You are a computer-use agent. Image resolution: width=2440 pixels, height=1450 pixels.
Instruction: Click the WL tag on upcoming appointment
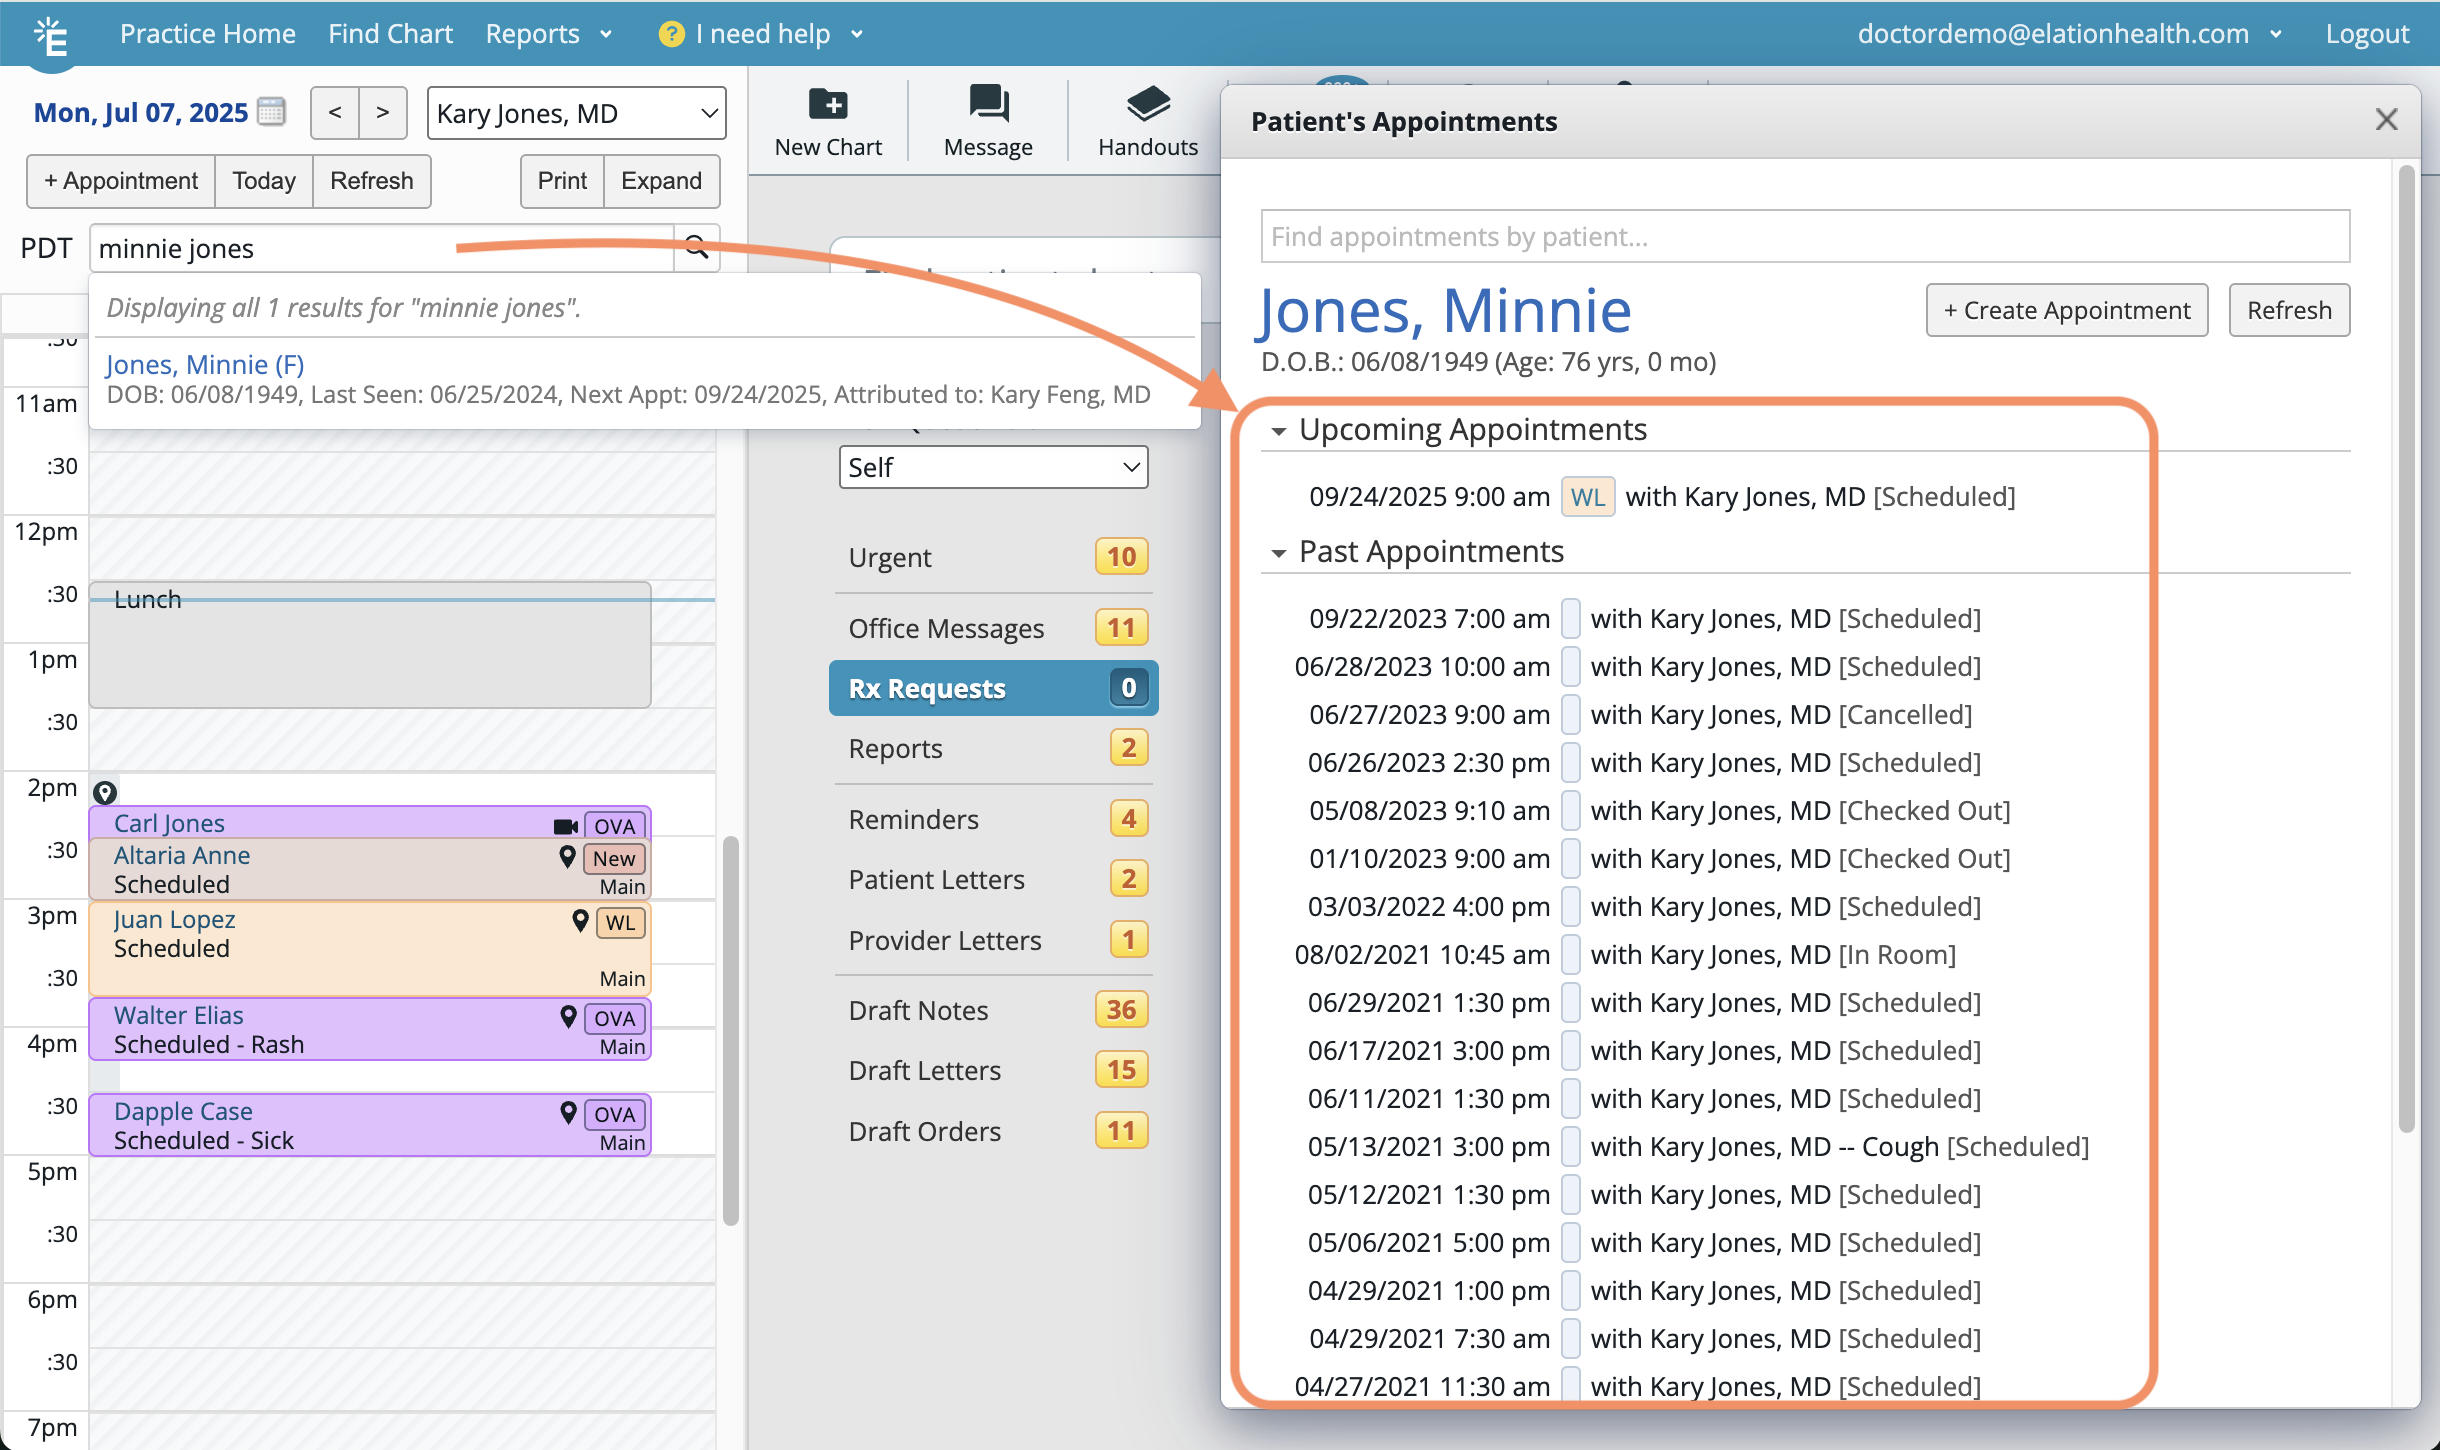click(1587, 497)
